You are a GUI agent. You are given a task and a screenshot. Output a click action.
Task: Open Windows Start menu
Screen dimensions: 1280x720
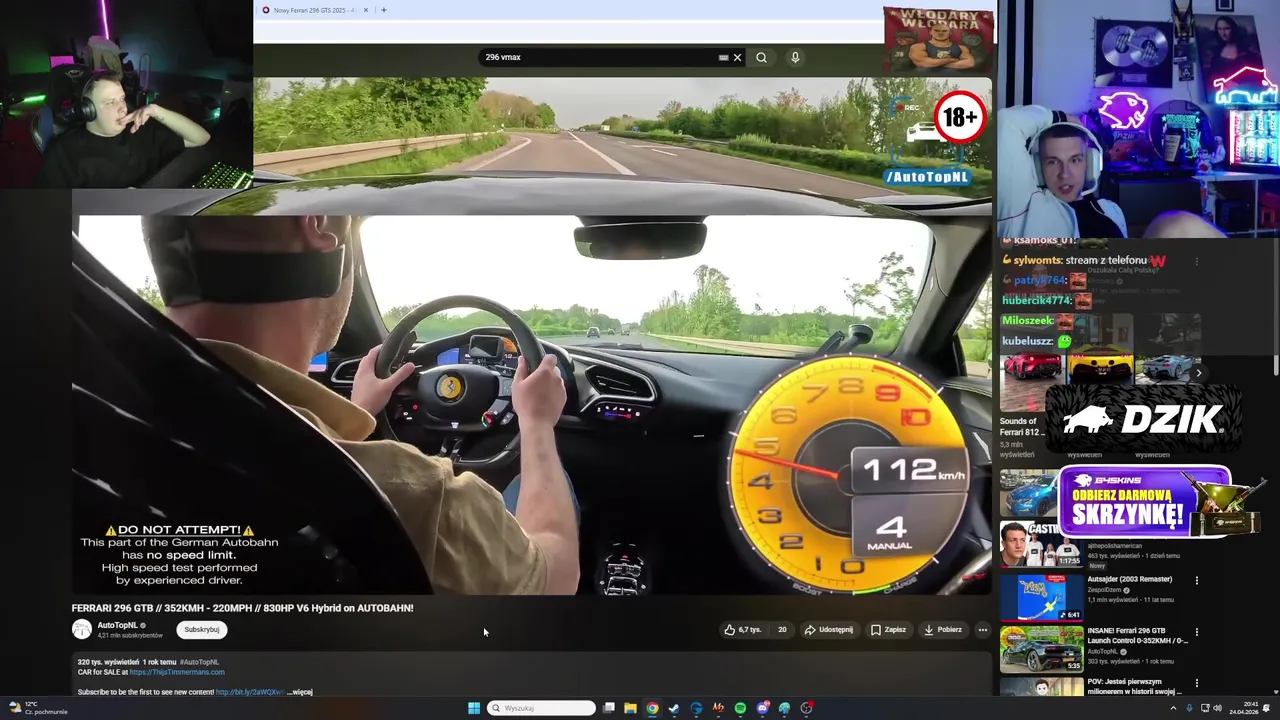[x=474, y=708]
